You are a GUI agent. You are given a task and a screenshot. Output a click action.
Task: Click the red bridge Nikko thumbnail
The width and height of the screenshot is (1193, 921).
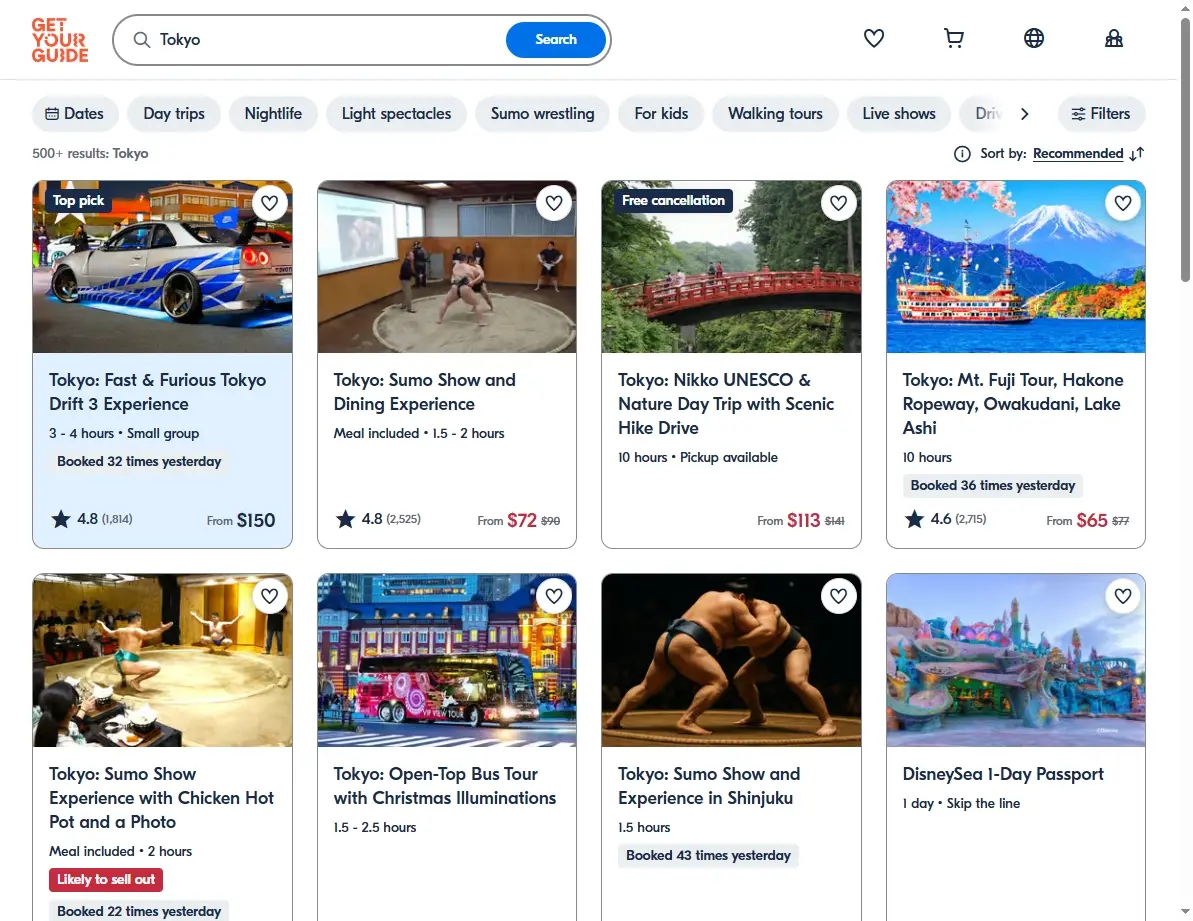coord(731,267)
